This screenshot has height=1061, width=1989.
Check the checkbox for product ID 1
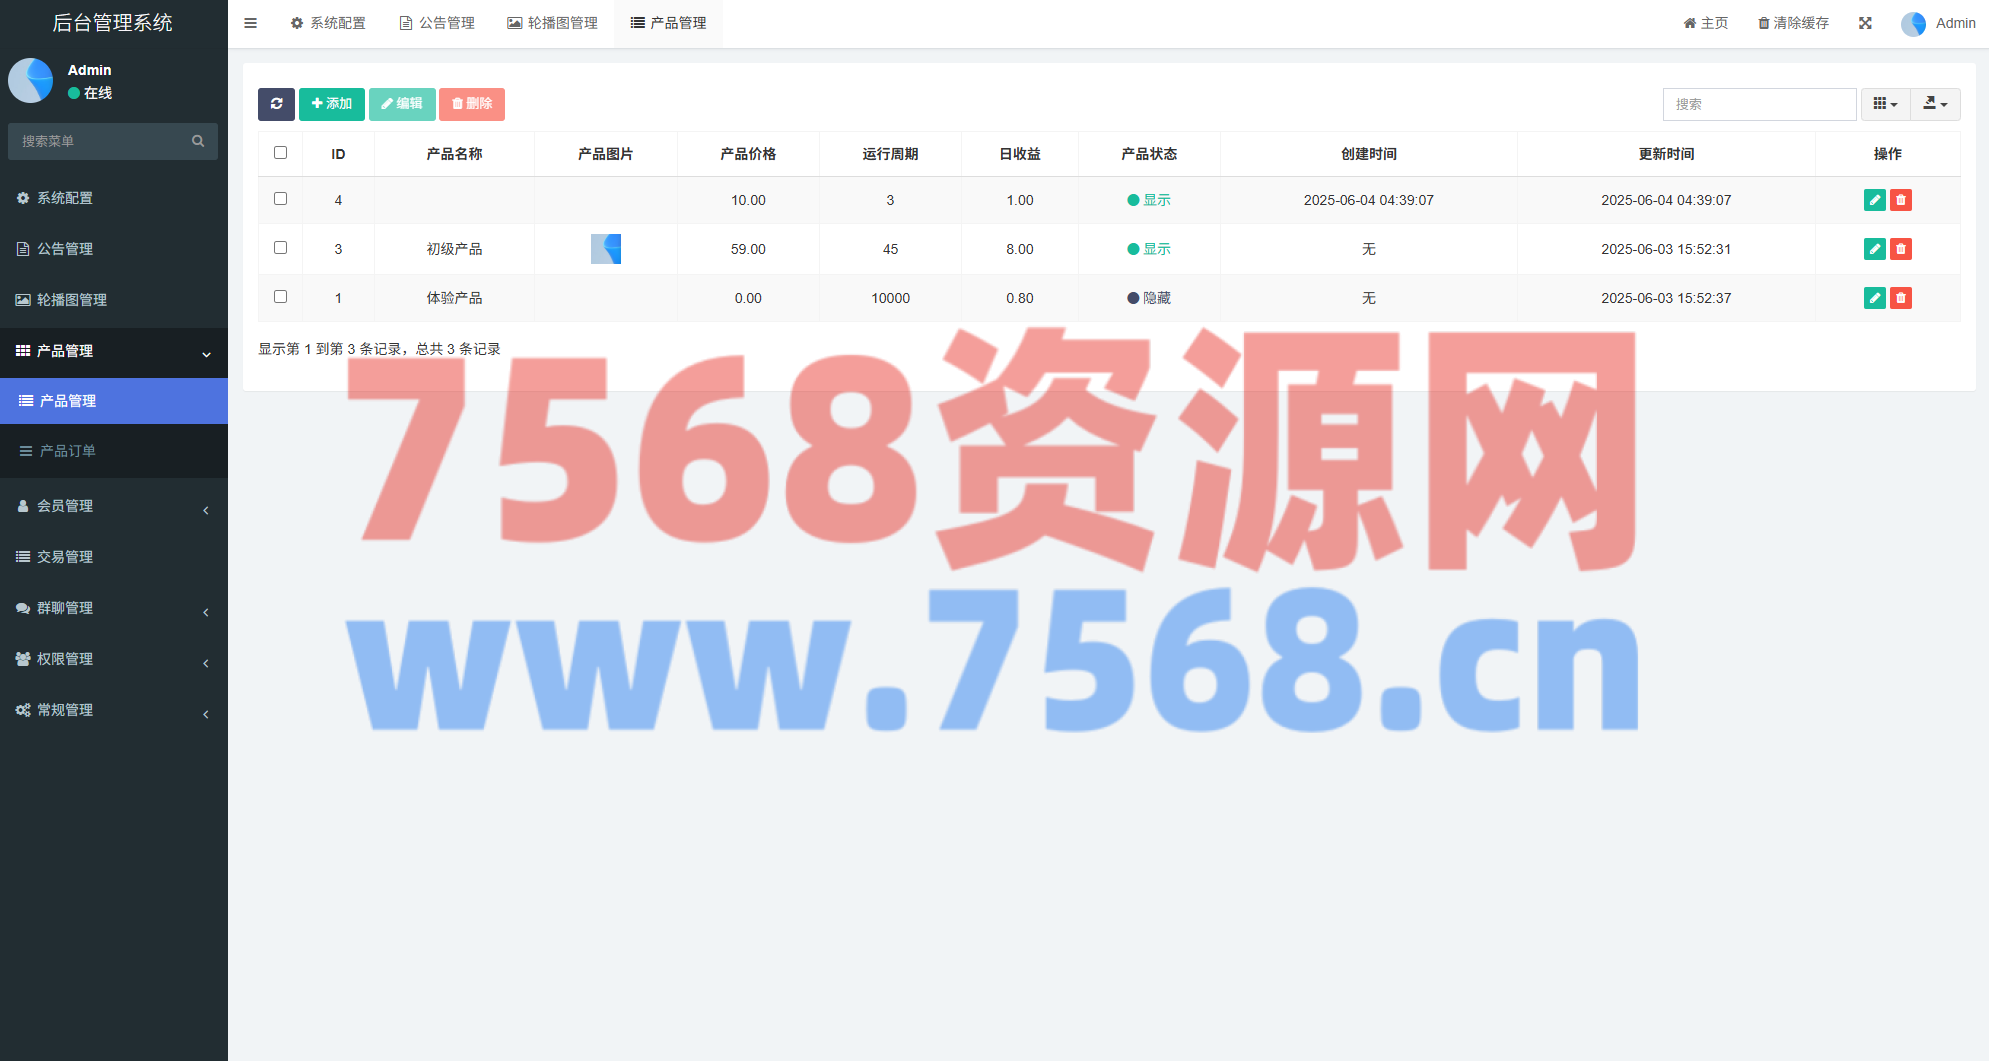(280, 297)
